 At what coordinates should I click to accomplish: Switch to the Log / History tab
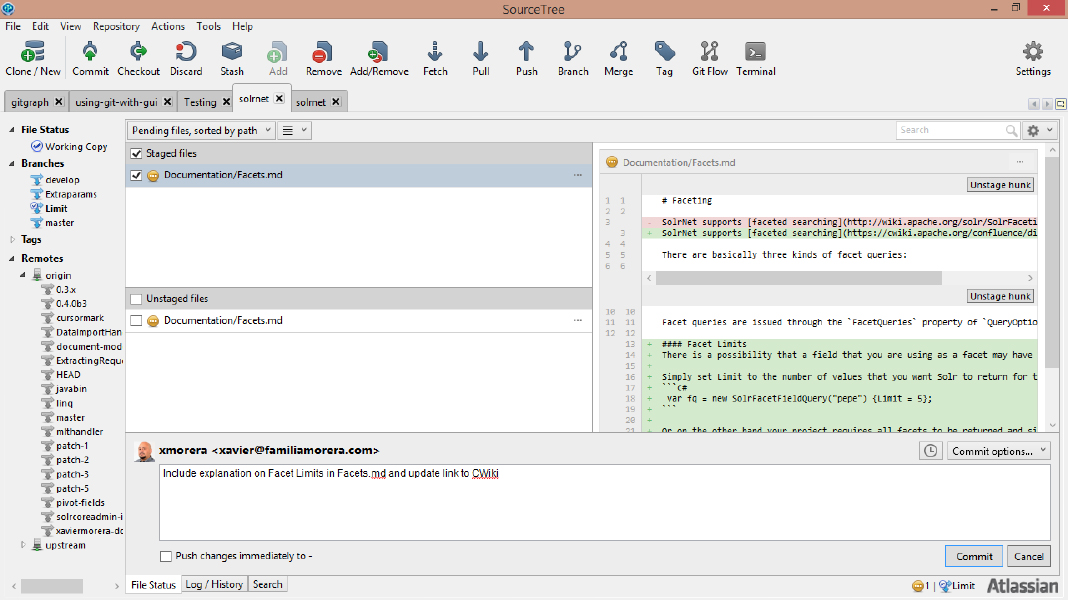[x=214, y=584]
